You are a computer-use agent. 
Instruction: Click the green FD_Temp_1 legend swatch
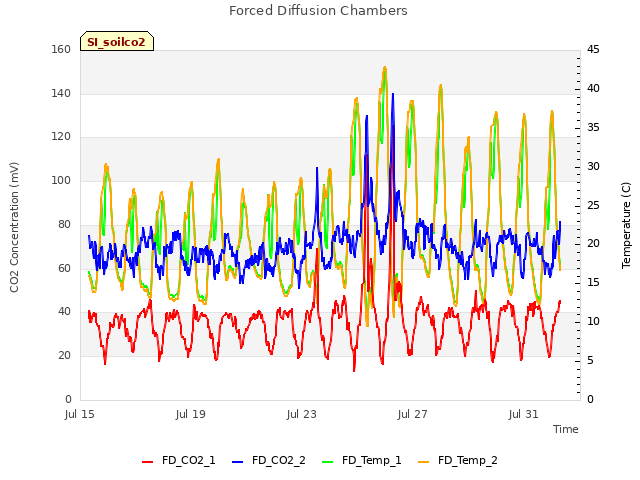[x=328, y=462]
